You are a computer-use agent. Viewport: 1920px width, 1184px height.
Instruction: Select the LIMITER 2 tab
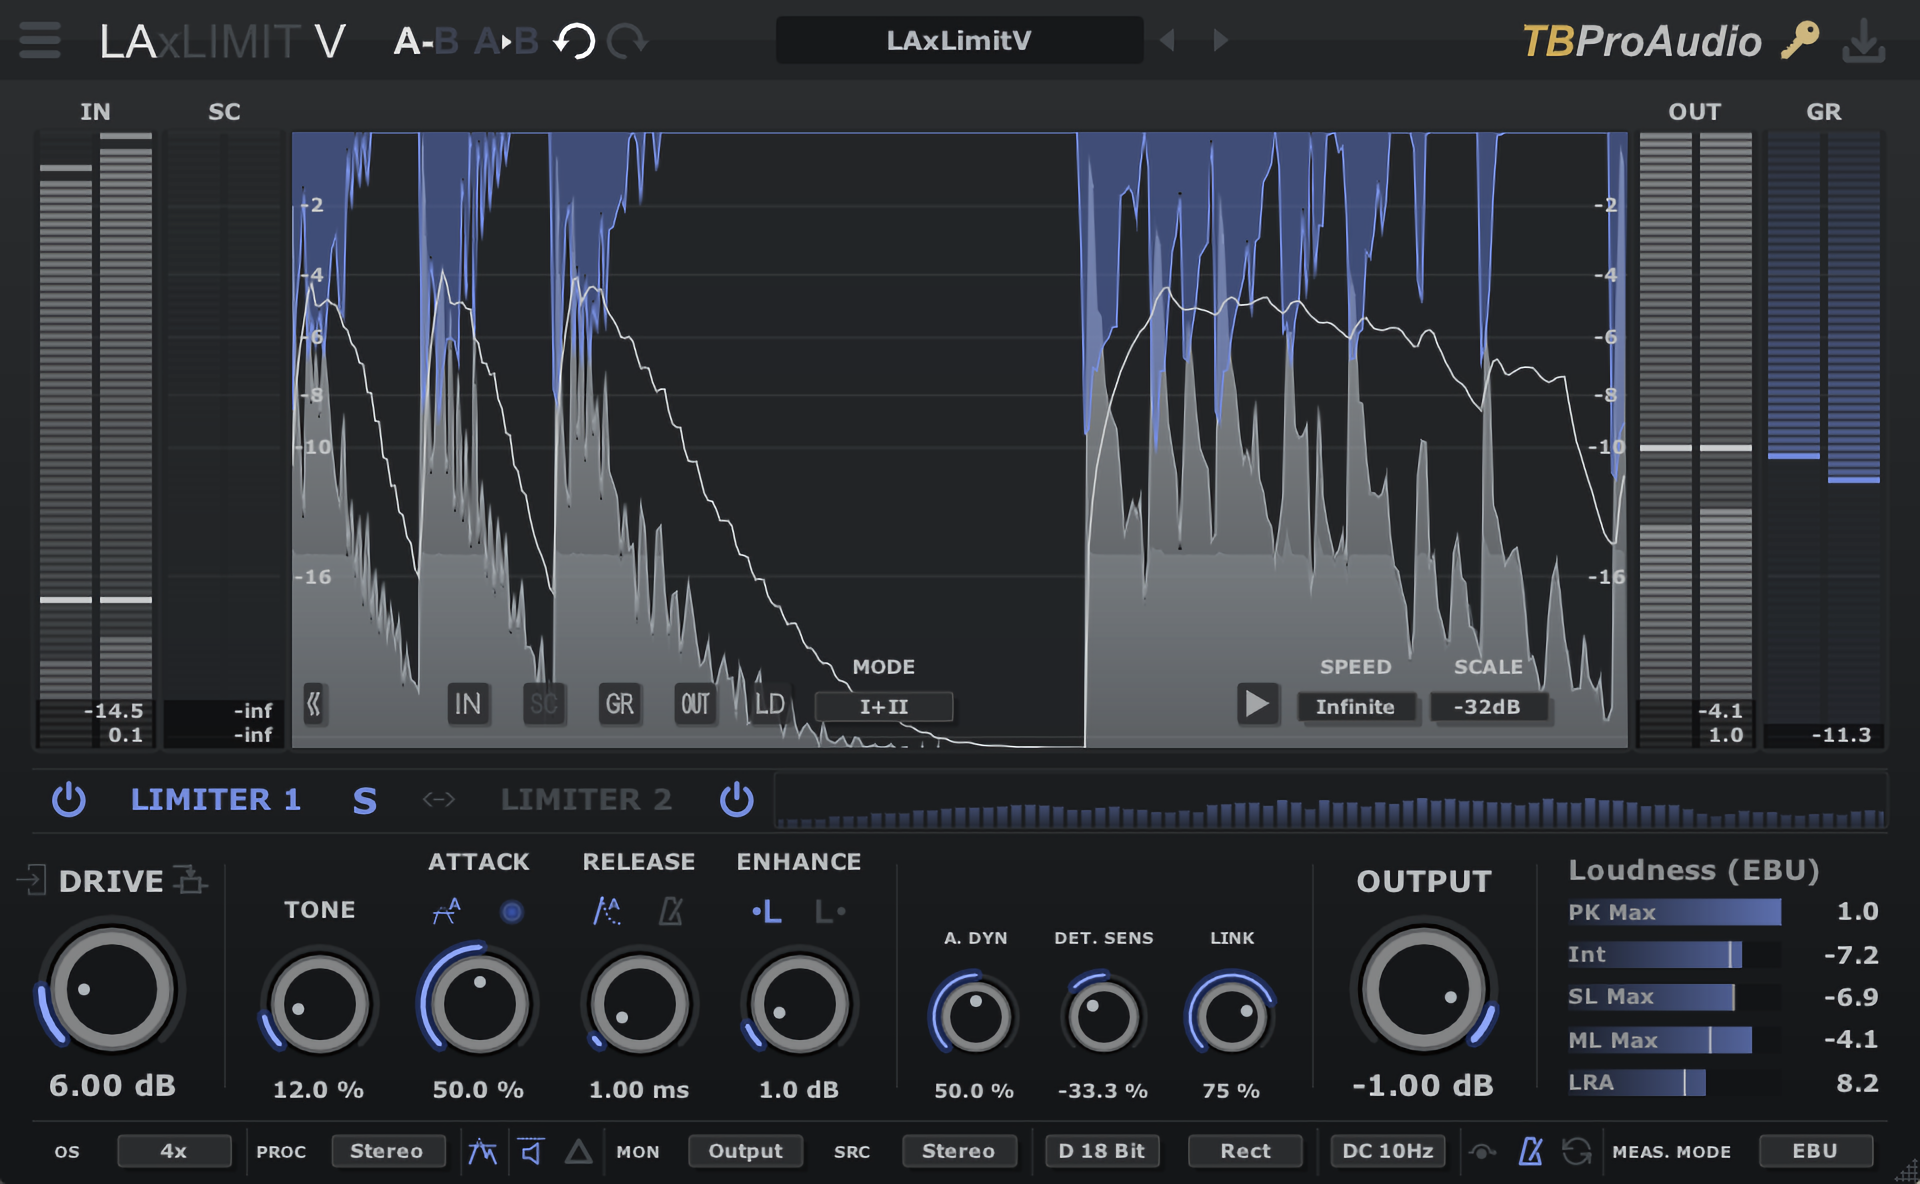pyautogui.click(x=586, y=800)
